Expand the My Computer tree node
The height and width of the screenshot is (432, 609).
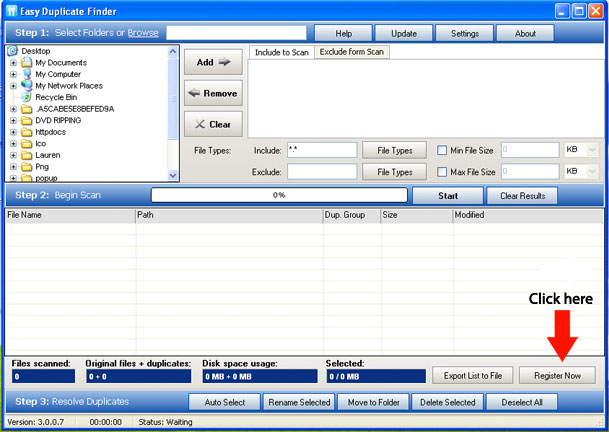(x=13, y=74)
